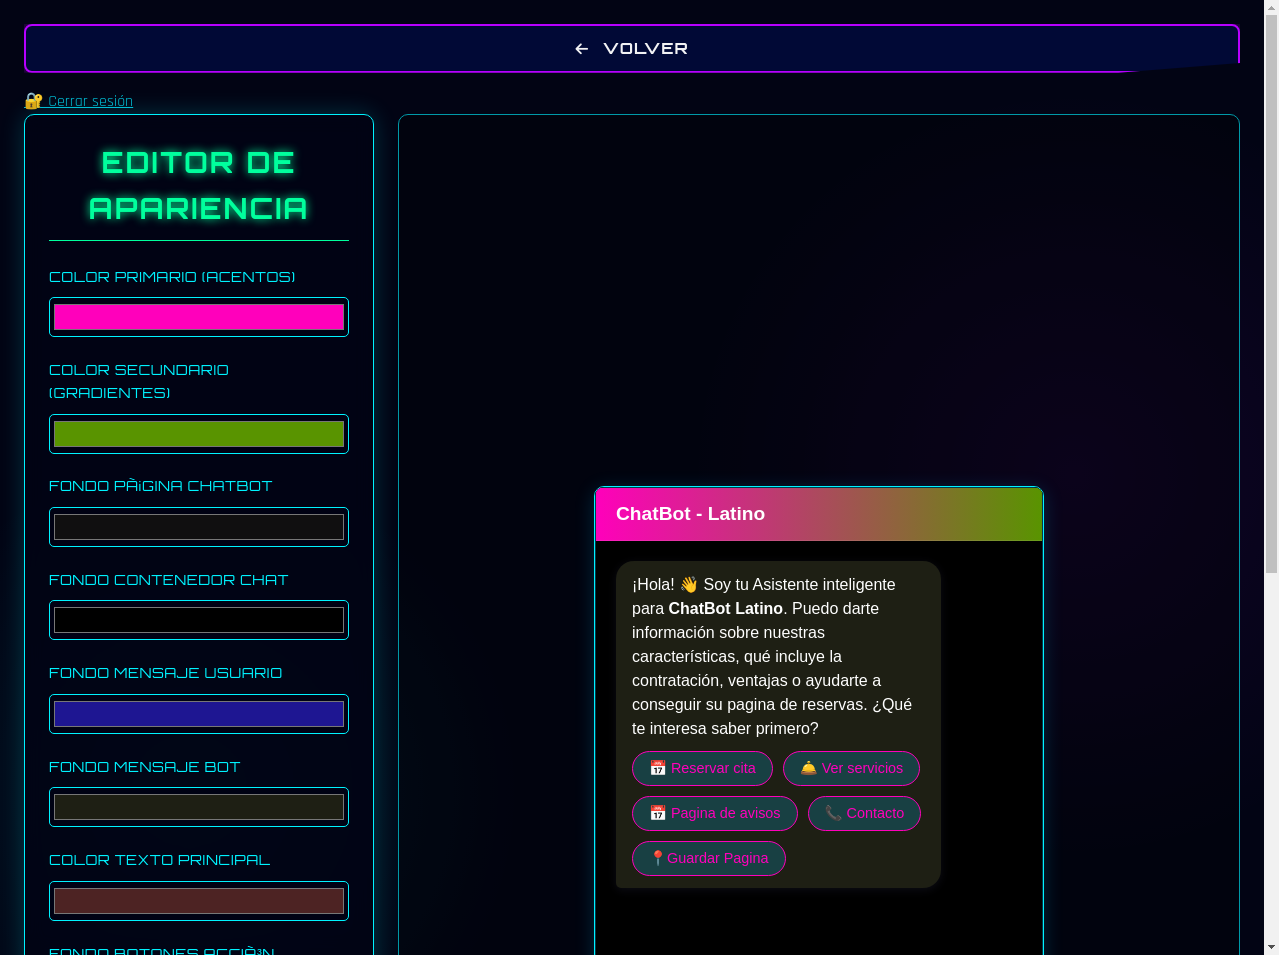Click the Fondo Mensaje Bot color field
The width and height of the screenshot is (1279, 955).
198,806
